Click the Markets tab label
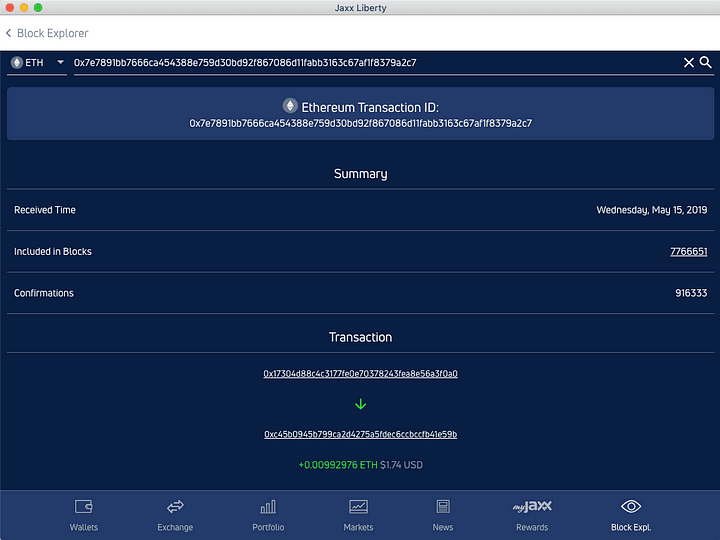 [x=358, y=527]
